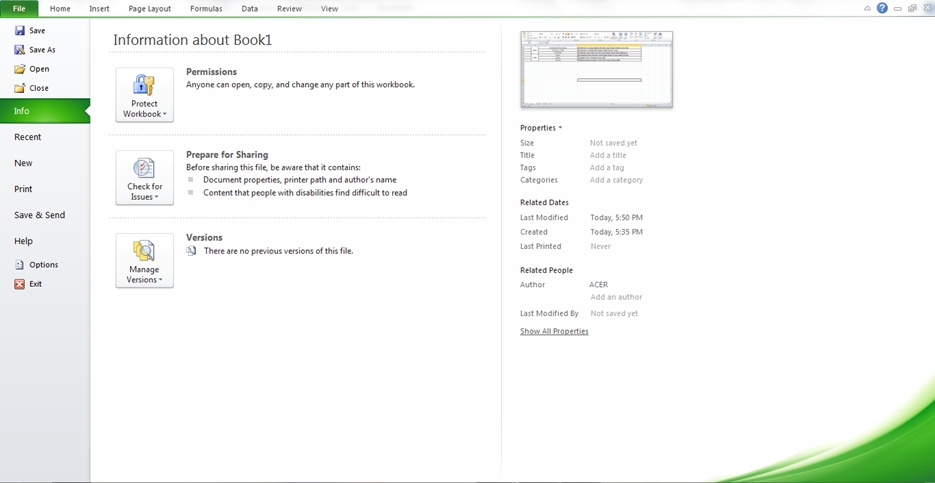Click the Options sheet icon

click(x=20, y=265)
